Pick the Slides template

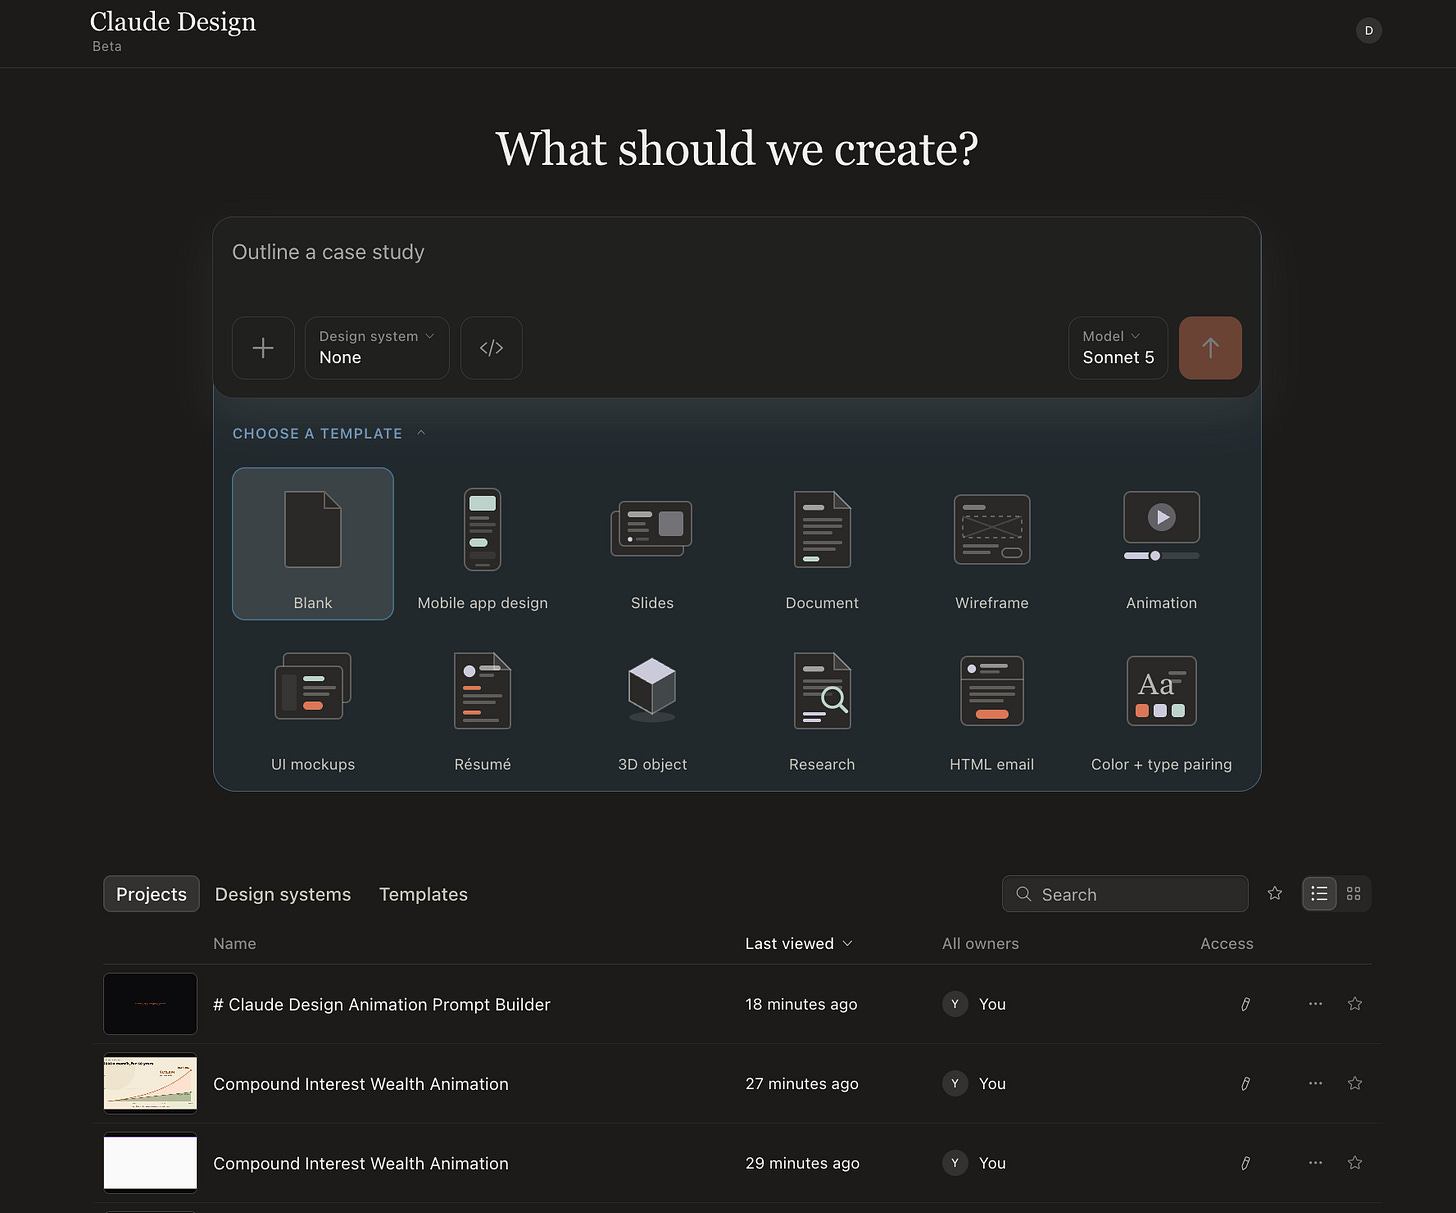tap(652, 544)
